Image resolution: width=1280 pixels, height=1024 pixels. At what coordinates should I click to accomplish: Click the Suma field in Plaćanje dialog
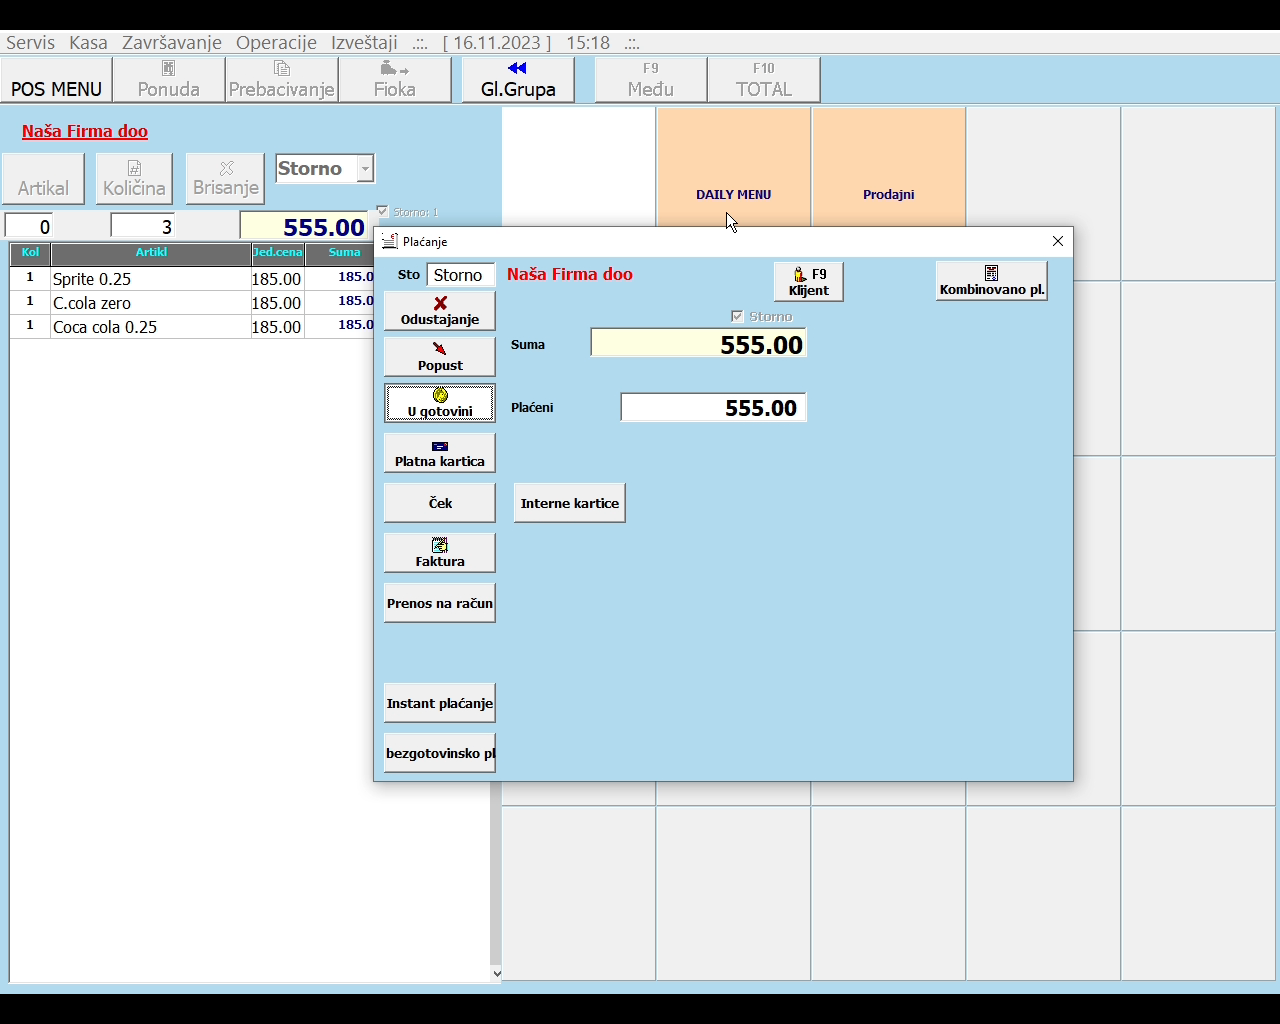coord(698,344)
